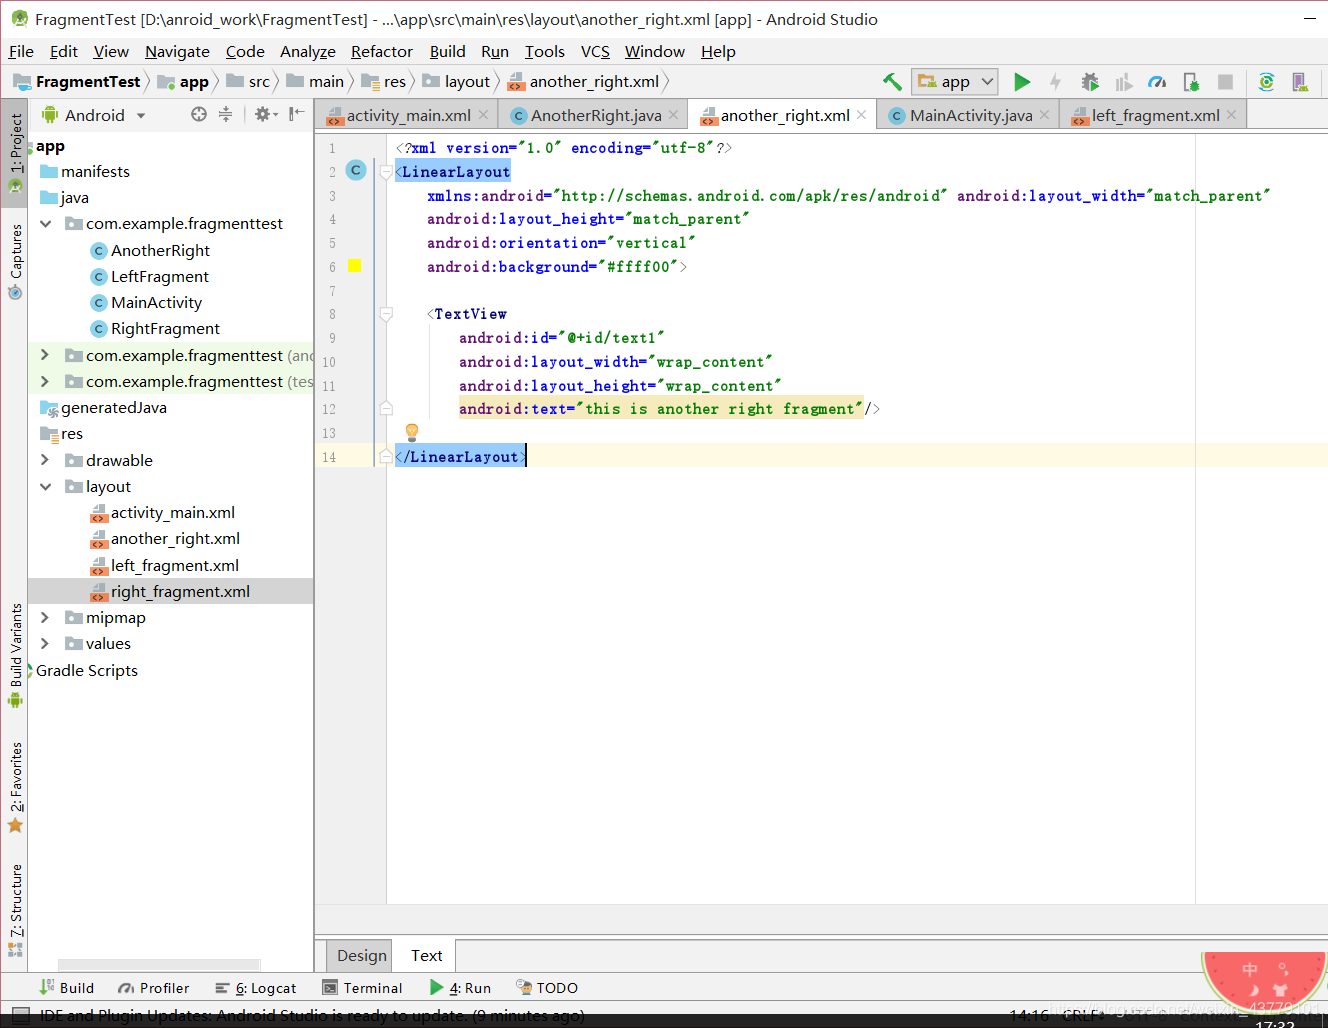Click Collapse All icon in Project panel

click(226, 114)
